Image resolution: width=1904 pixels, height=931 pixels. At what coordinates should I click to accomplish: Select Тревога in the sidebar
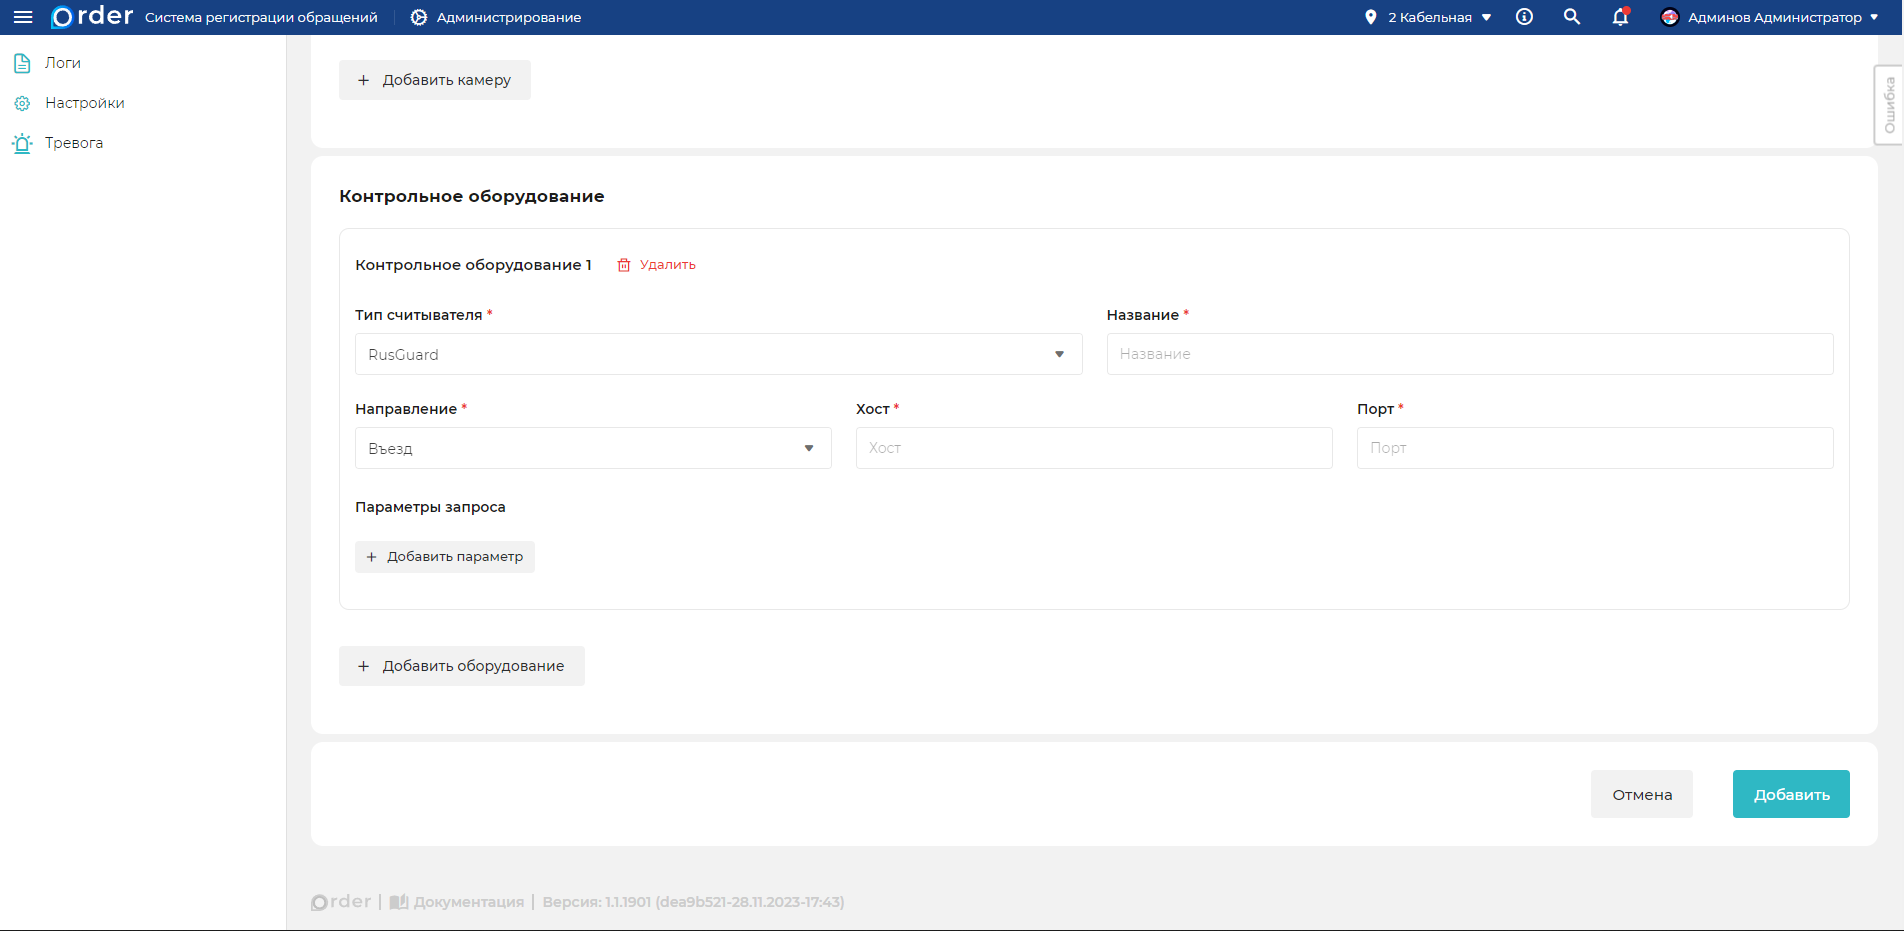point(73,143)
